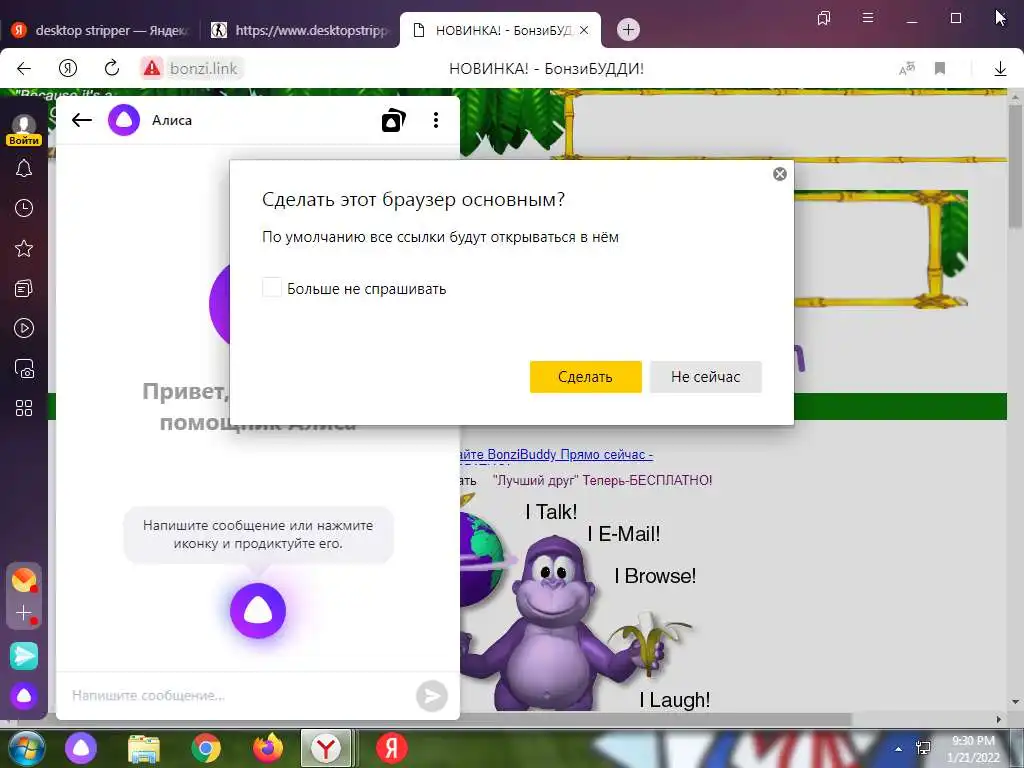Click the Не сейчас button
Screen dimensions: 1024x768
[x=706, y=377]
